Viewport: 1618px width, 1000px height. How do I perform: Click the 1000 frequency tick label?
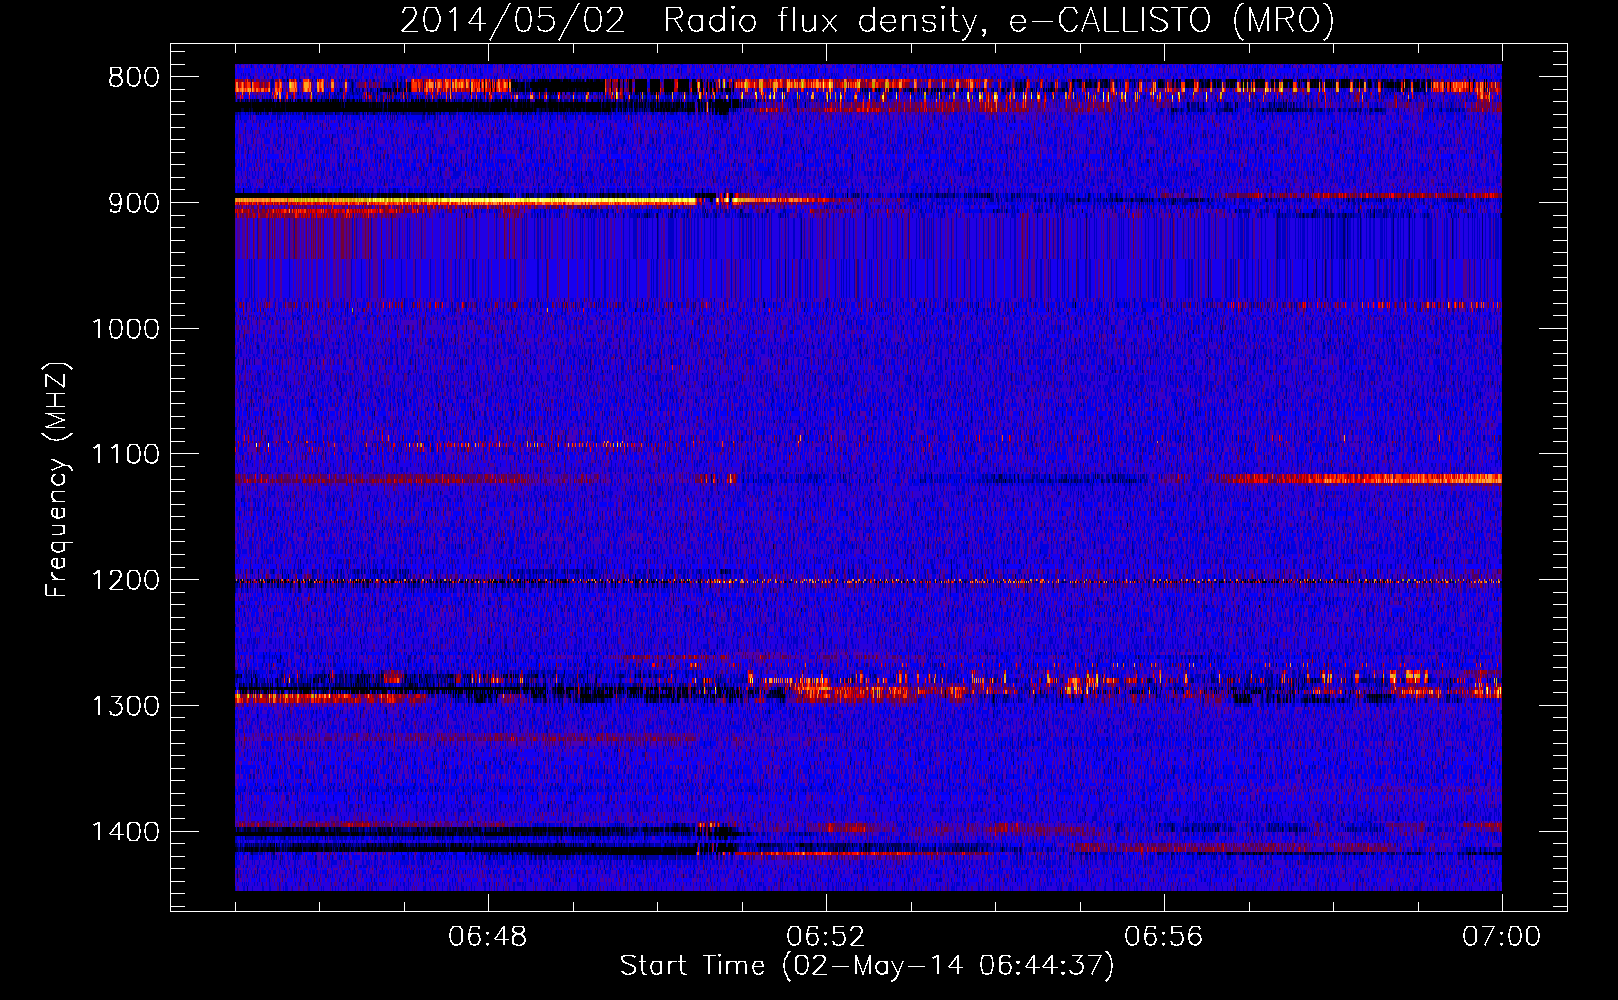pos(126,329)
